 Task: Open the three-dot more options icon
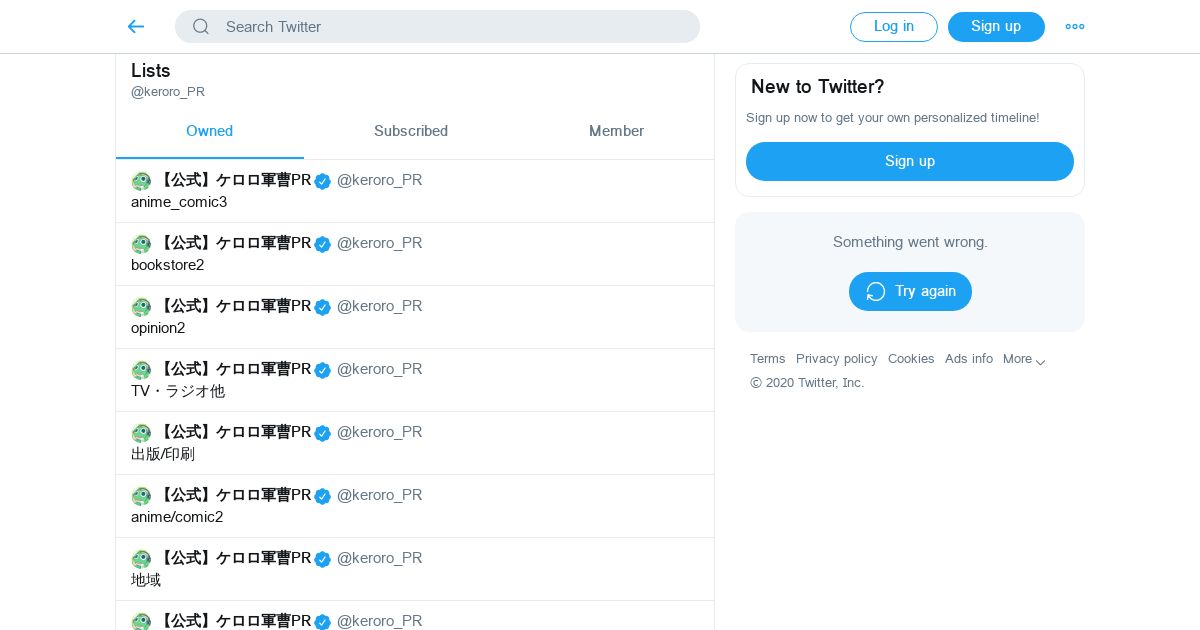[x=1075, y=27]
